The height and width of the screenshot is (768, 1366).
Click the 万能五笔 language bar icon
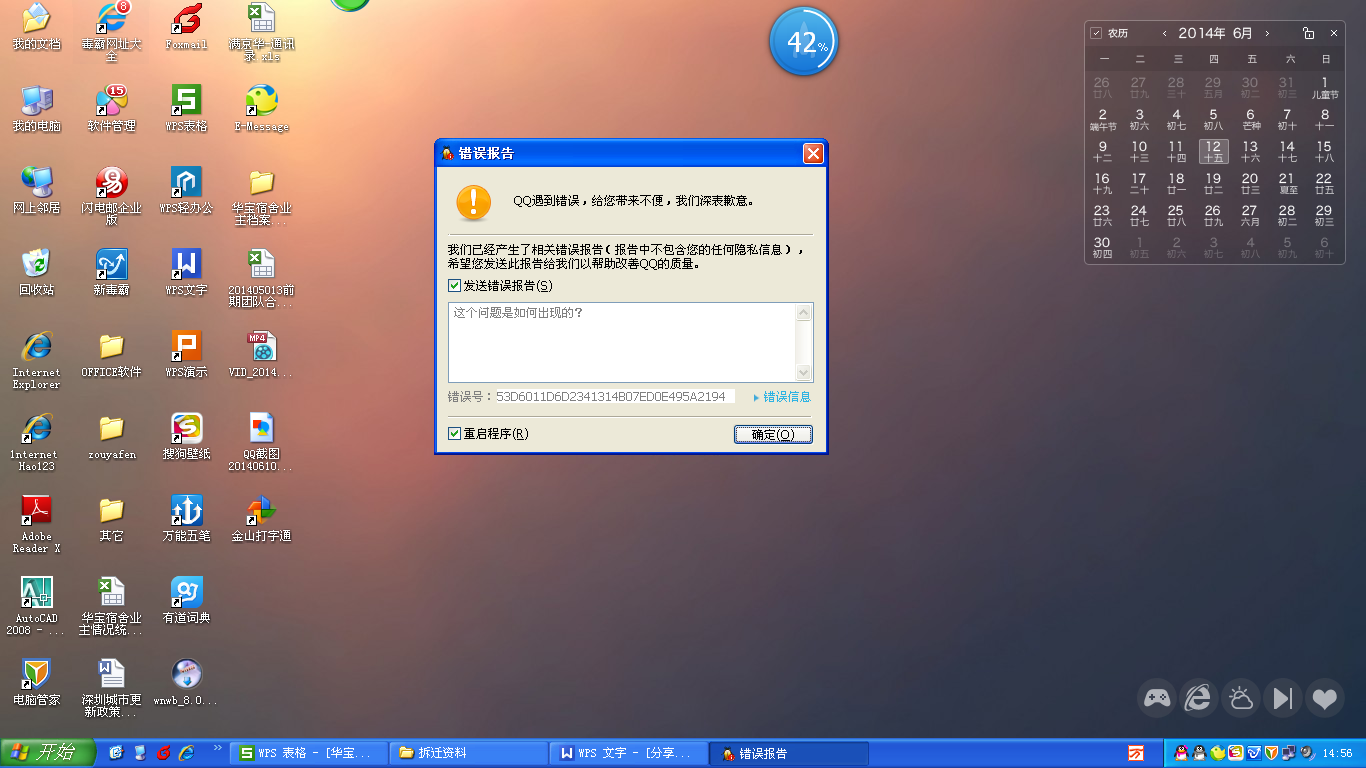click(x=1136, y=753)
